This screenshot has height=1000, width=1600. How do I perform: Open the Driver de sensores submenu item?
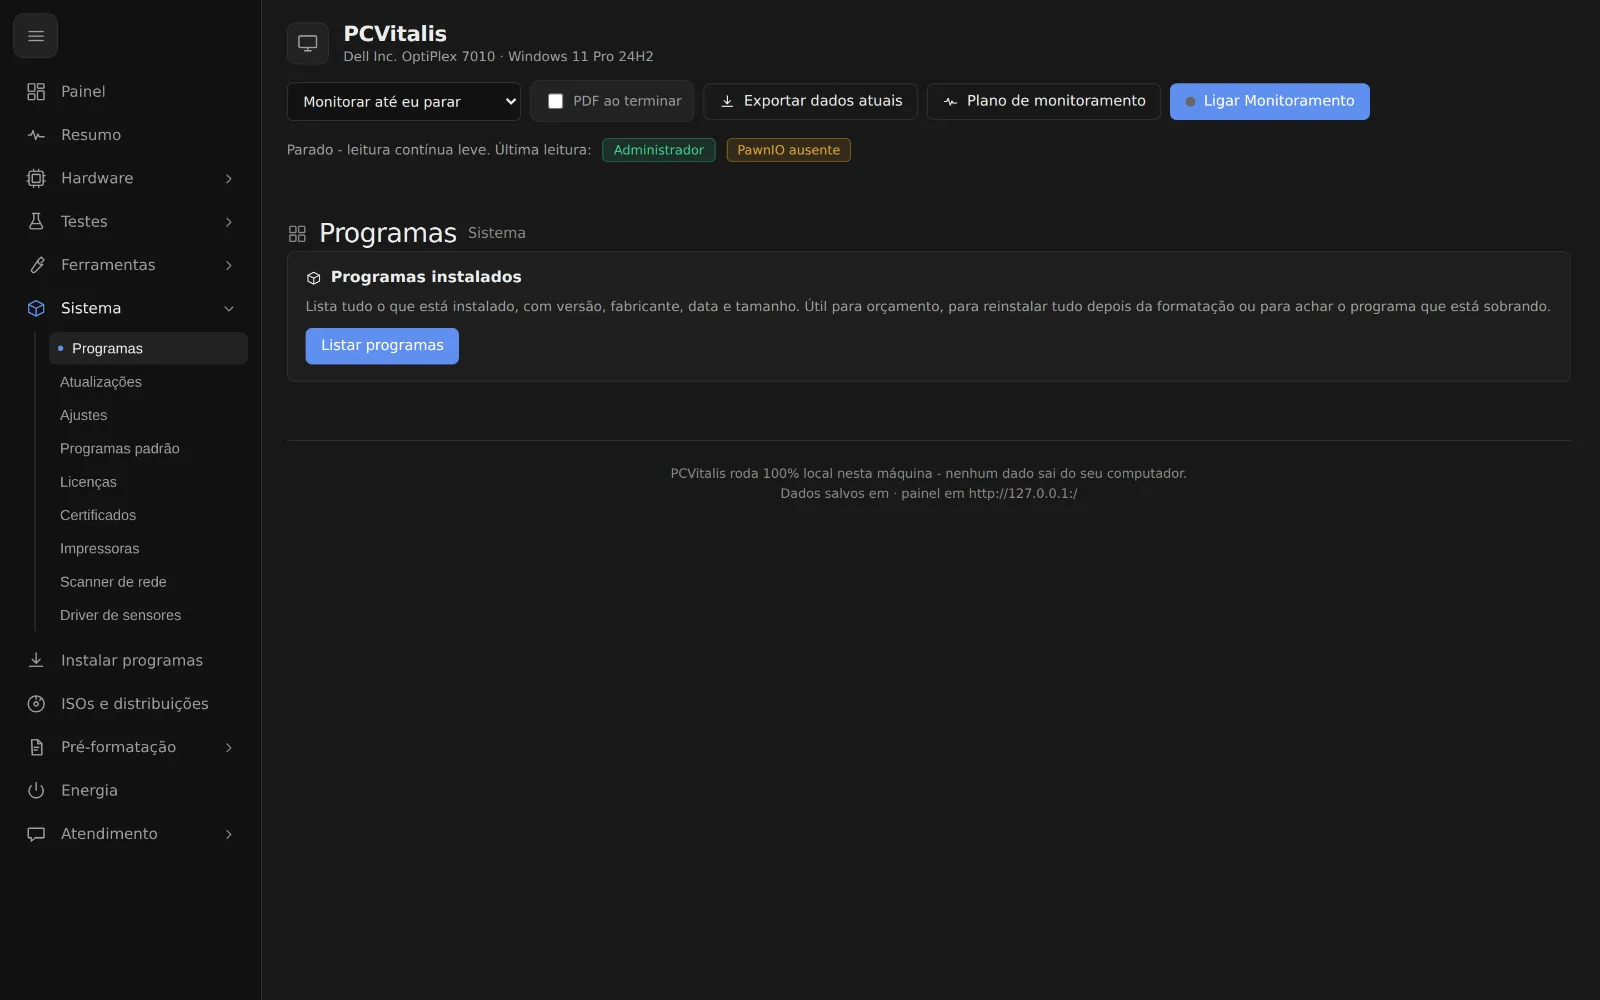tap(148, 615)
